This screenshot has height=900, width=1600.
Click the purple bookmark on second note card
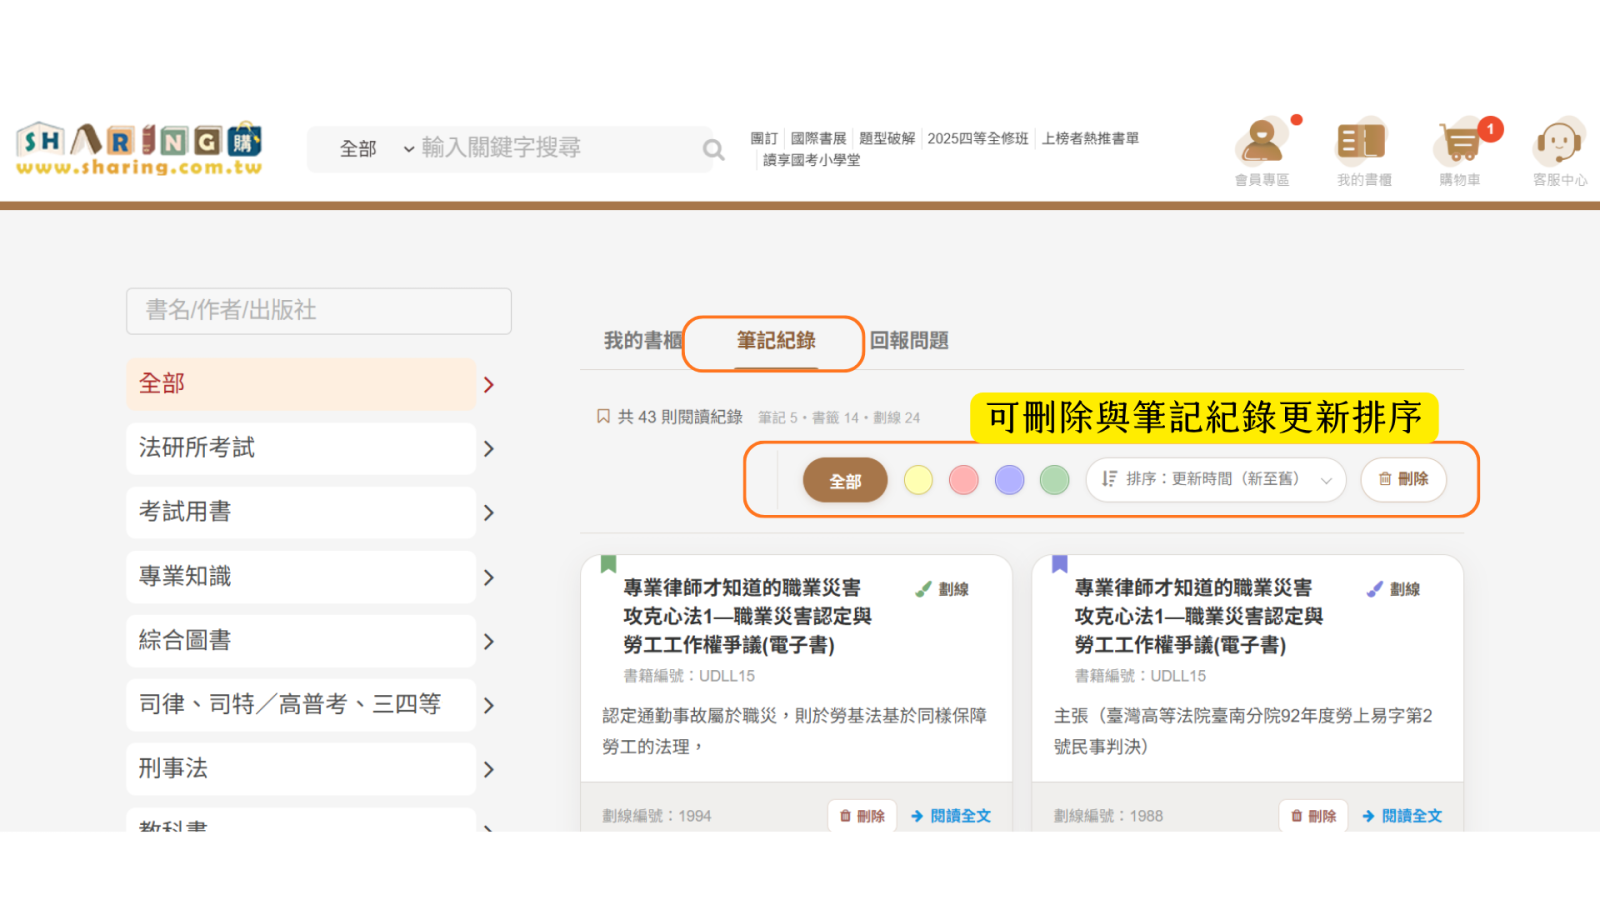click(1060, 564)
